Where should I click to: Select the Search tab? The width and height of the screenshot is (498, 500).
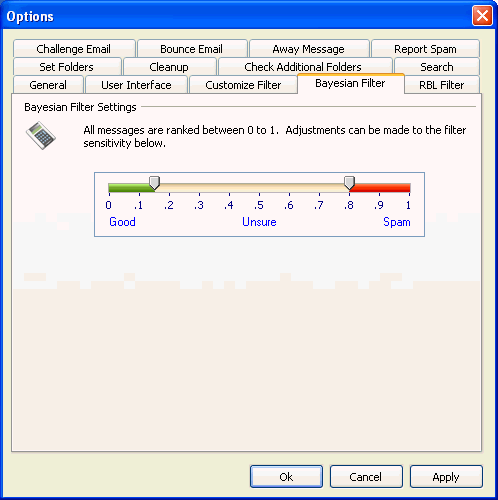click(437, 67)
